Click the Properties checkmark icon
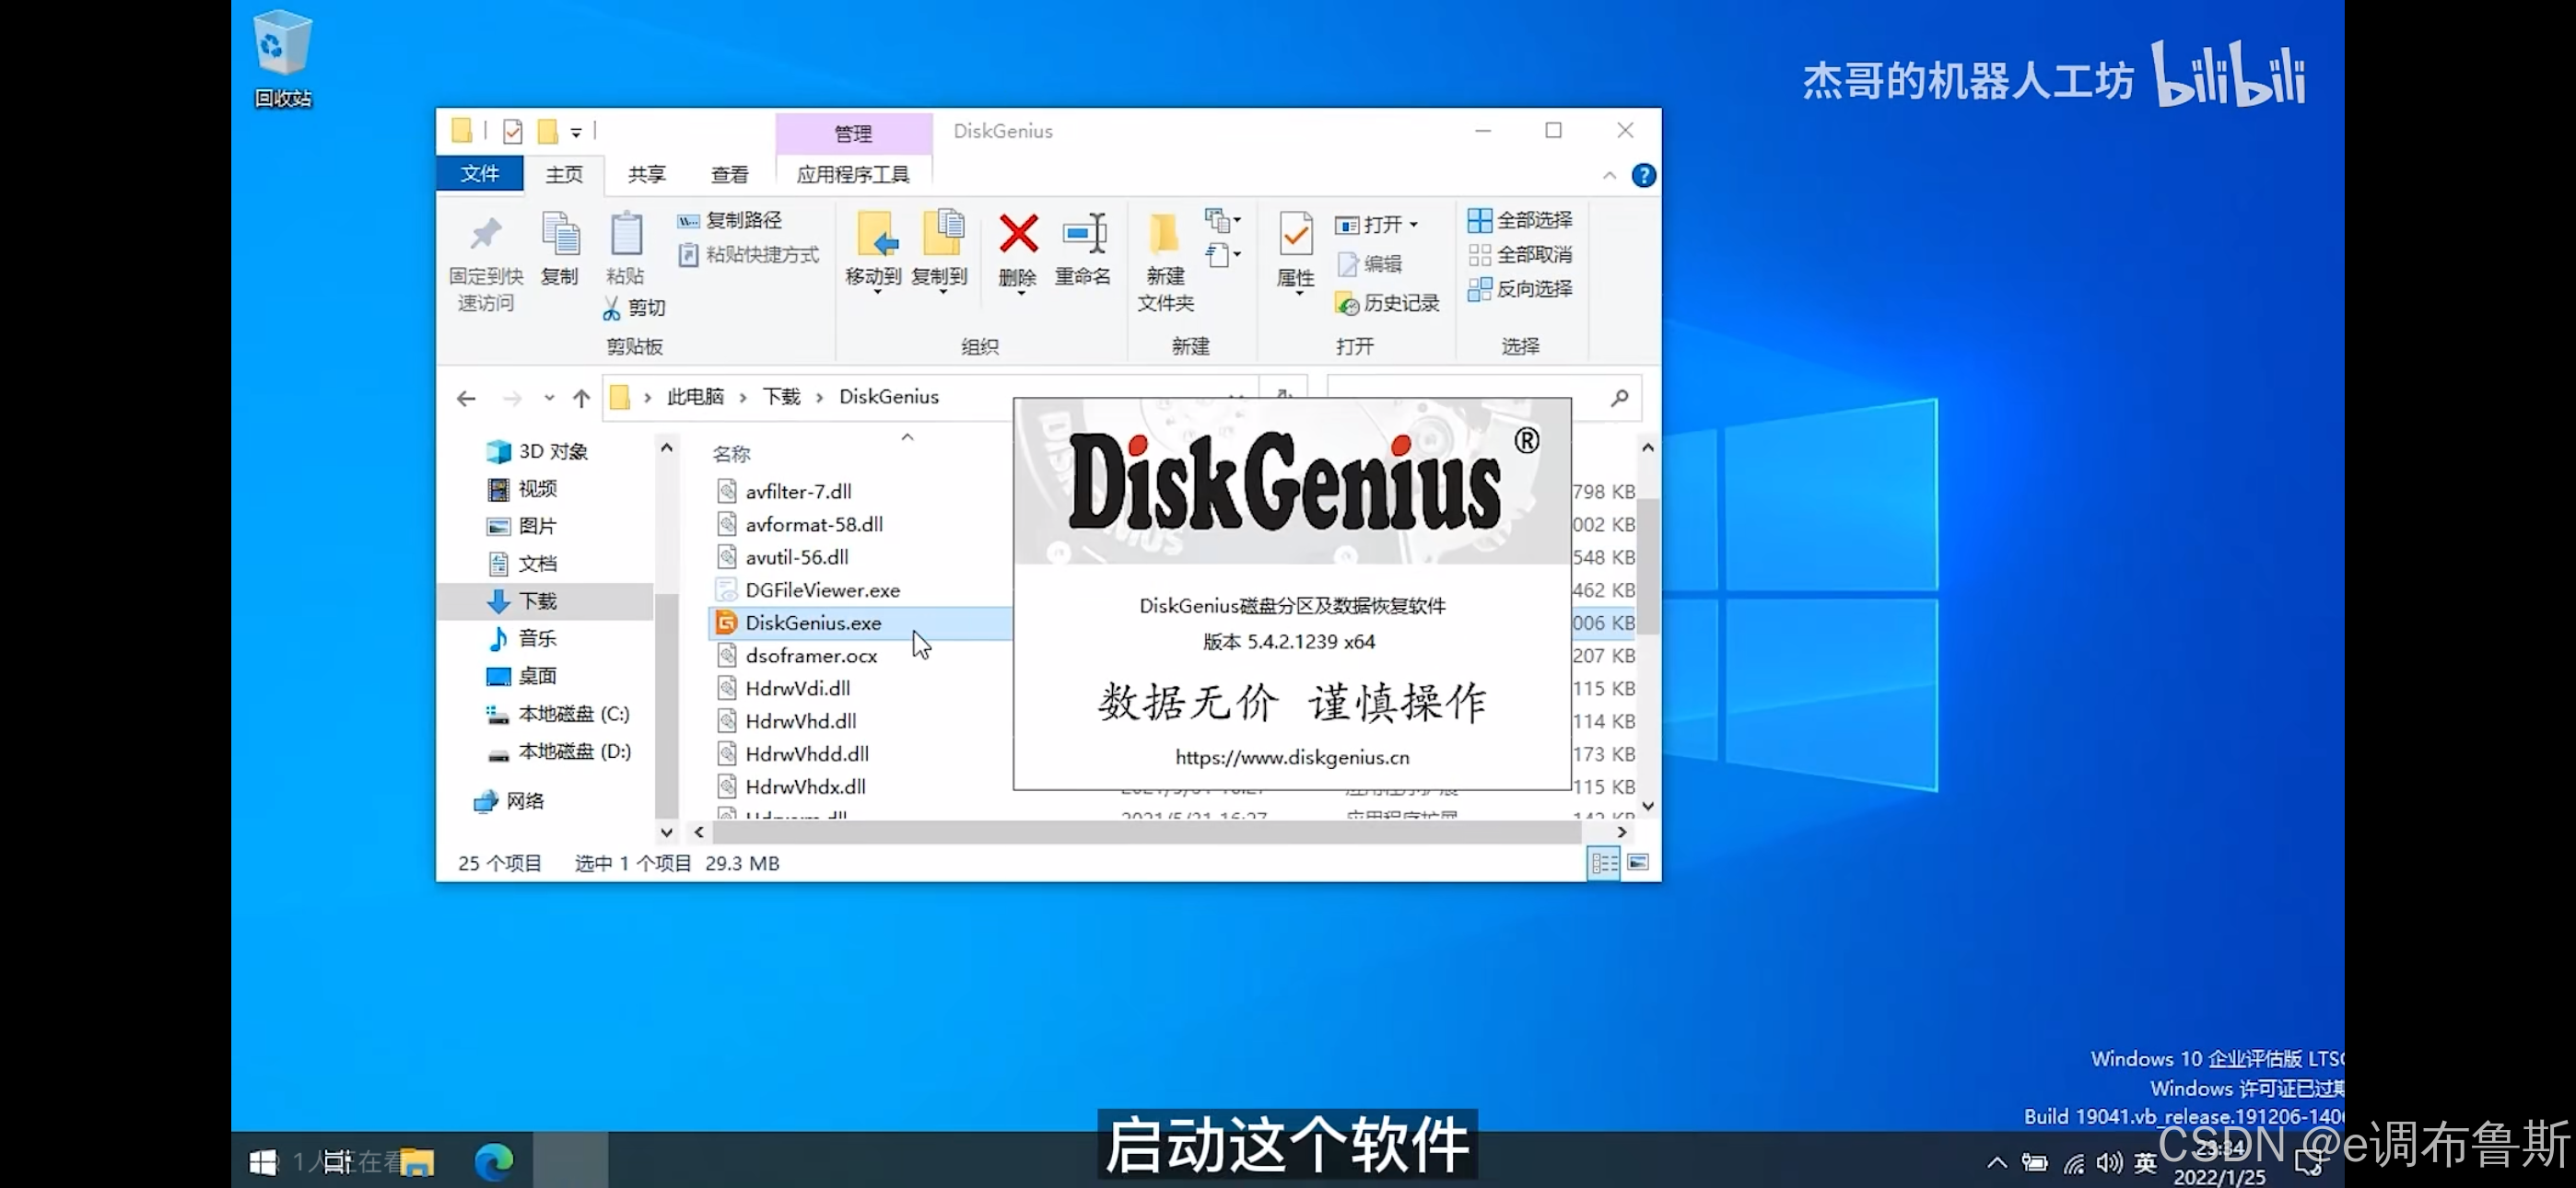Image resolution: width=2576 pixels, height=1188 pixels. click(1296, 234)
